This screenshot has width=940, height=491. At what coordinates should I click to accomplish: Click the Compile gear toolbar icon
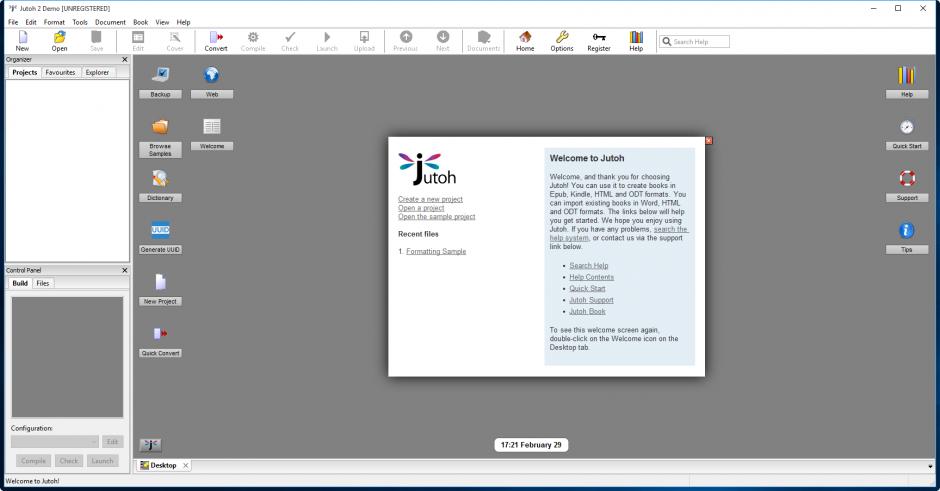click(x=253, y=41)
